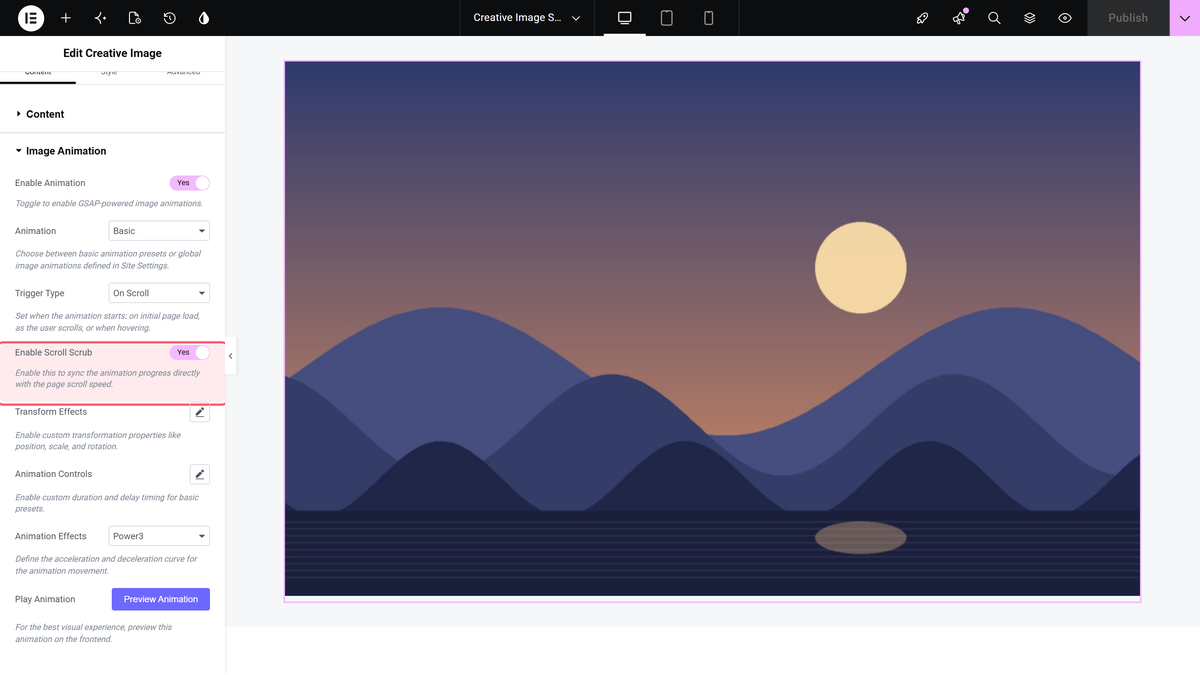Toggle the Enable Scroll Scrub switch
1200x675 pixels.
click(x=190, y=352)
